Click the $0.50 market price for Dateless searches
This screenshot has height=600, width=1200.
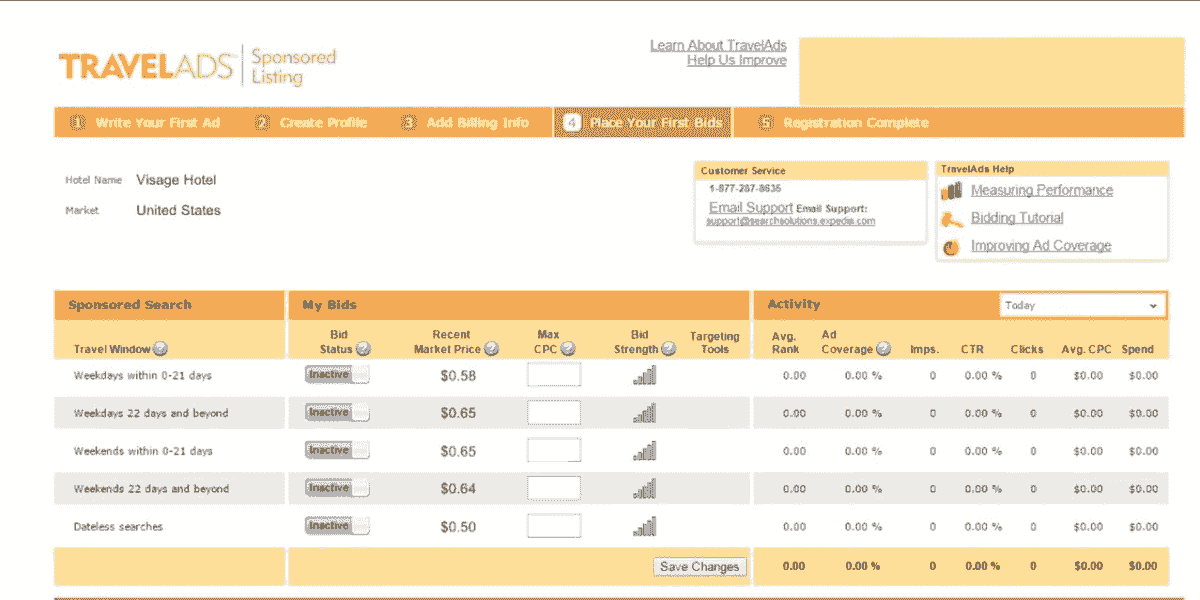click(458, 527)
